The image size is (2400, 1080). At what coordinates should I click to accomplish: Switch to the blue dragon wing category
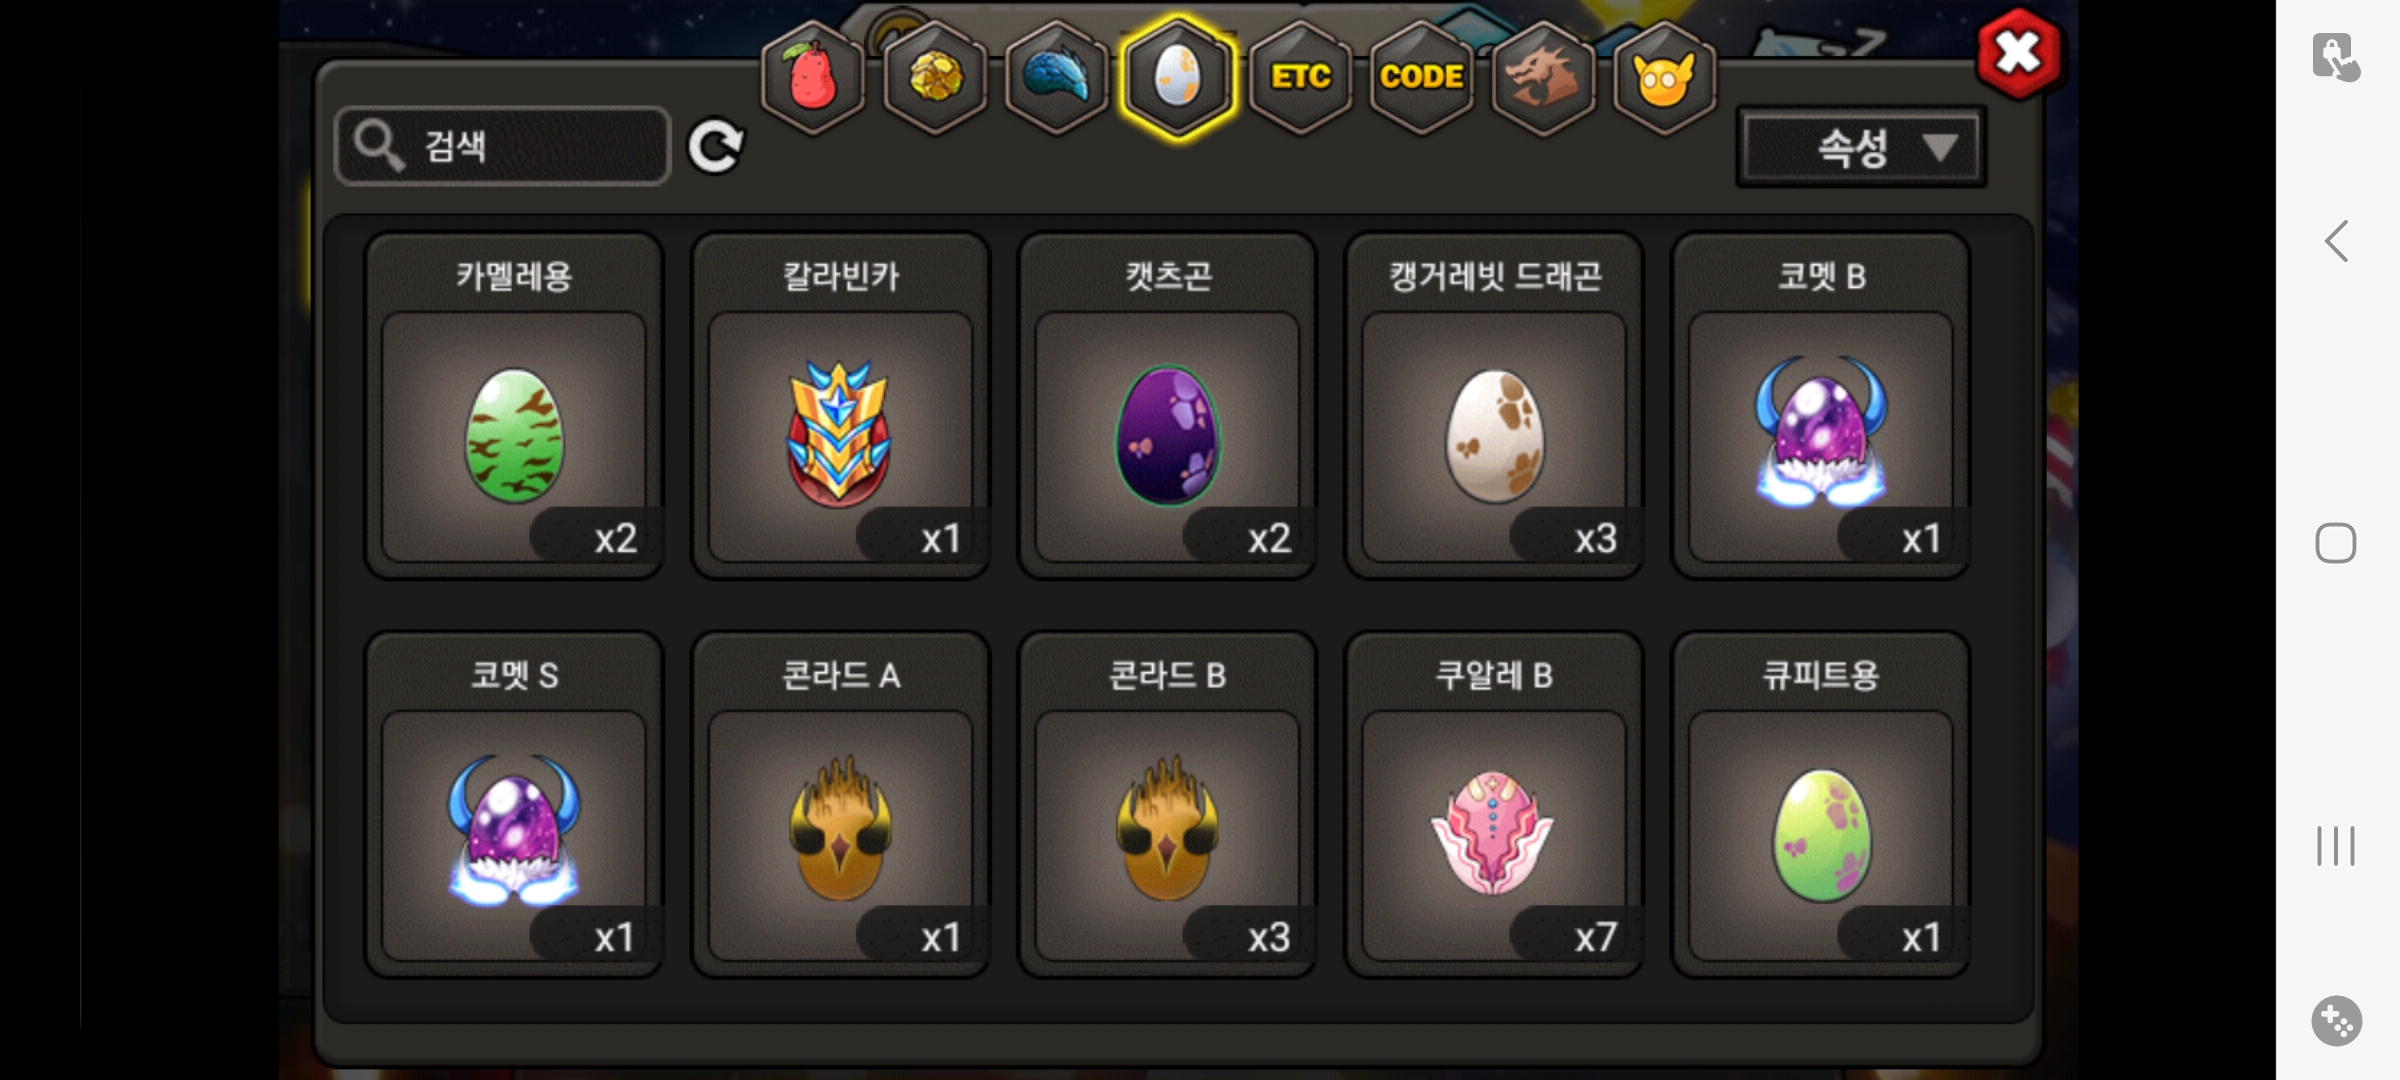1056,77
